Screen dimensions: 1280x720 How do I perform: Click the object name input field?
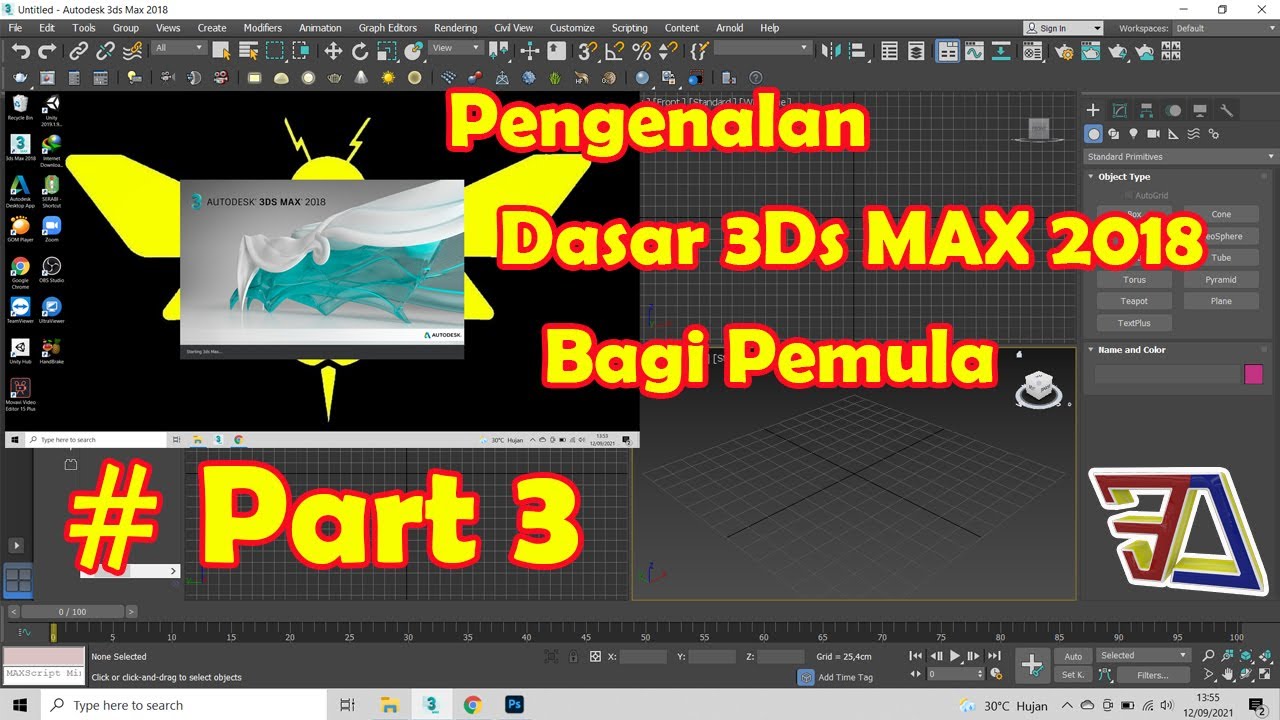click(1167, 374)
